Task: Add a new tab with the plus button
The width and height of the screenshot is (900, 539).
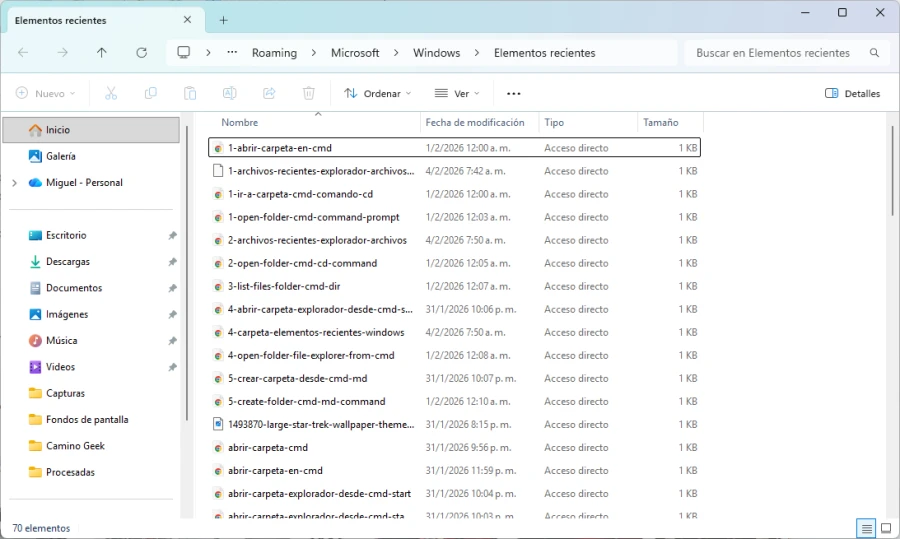Action: 223,21
